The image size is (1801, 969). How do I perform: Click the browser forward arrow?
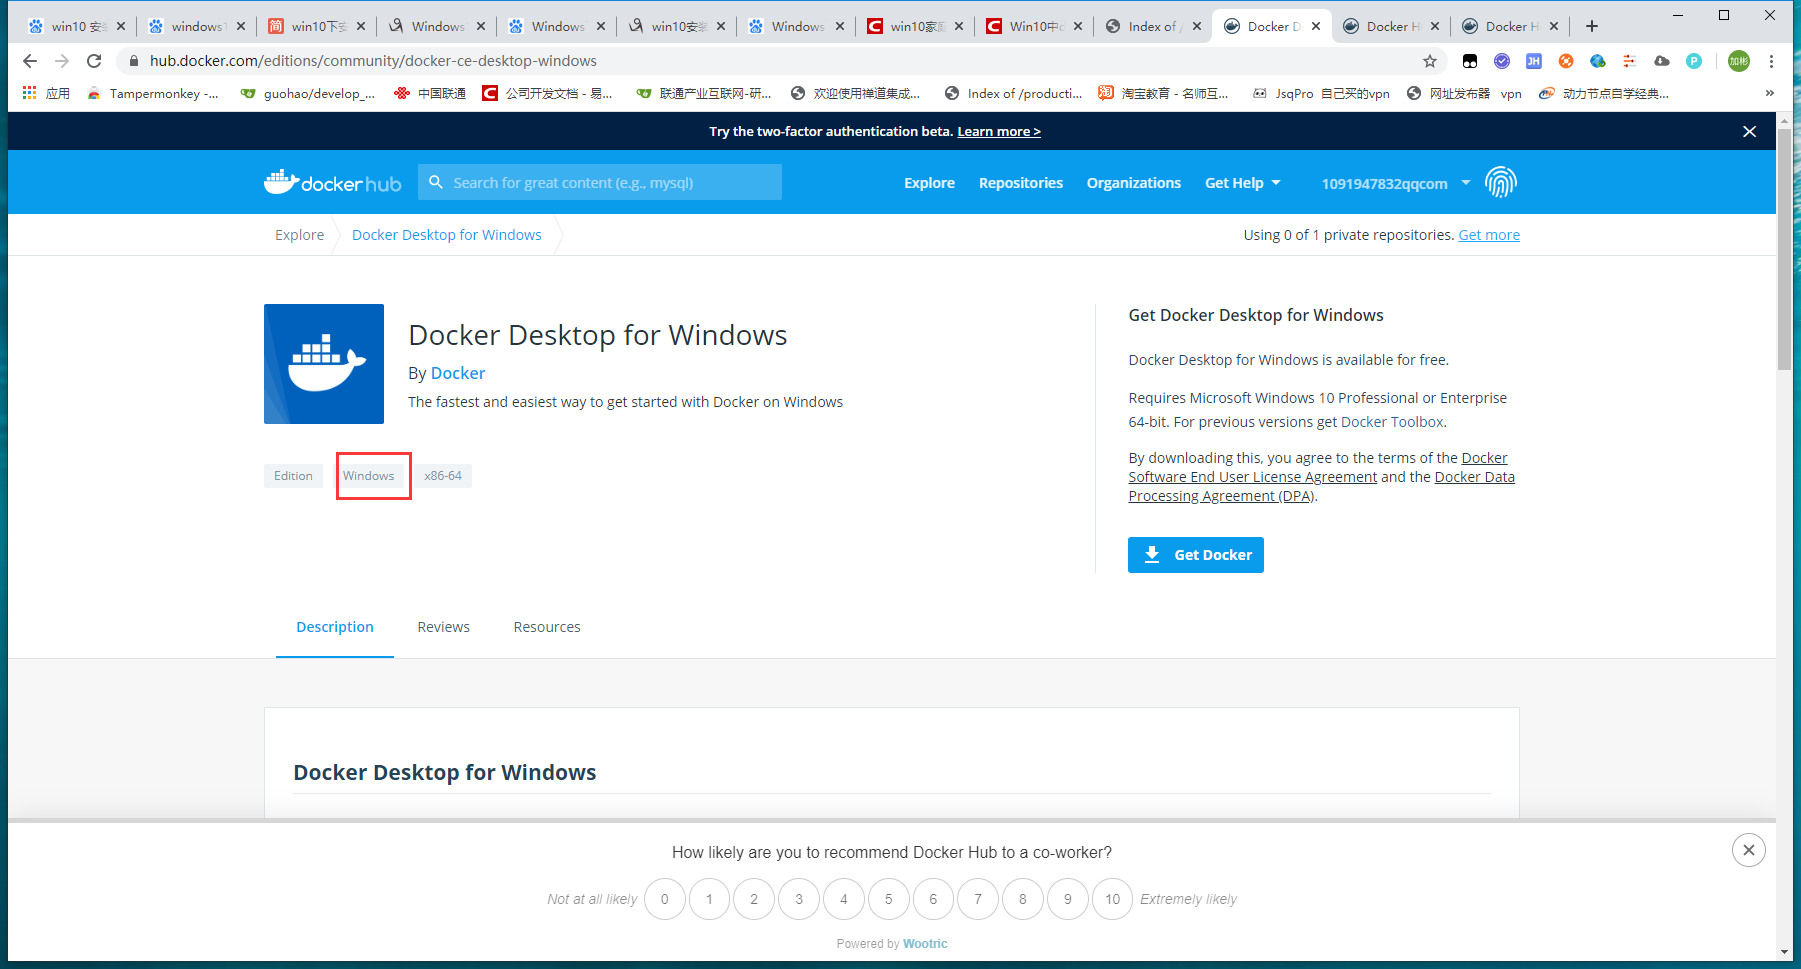pyautogui.click(x=62, y=61)
